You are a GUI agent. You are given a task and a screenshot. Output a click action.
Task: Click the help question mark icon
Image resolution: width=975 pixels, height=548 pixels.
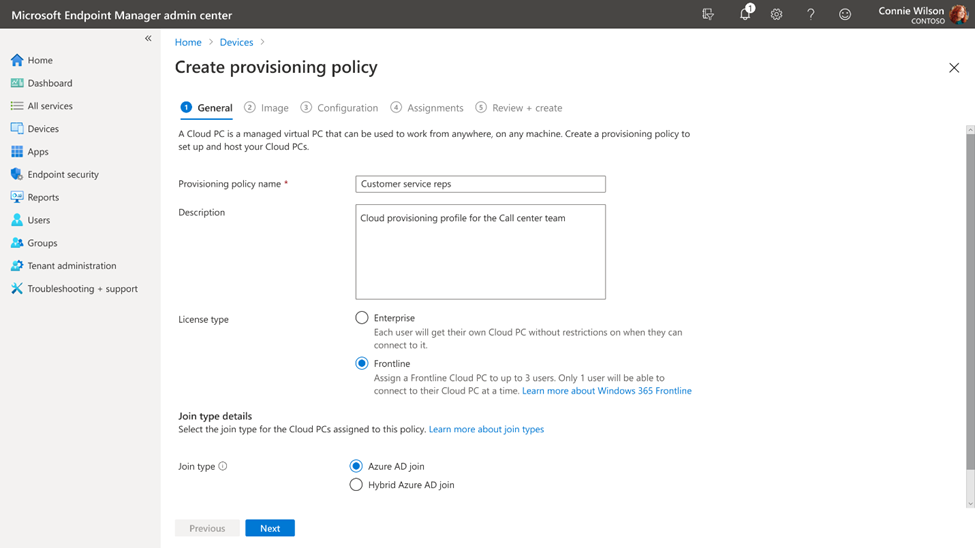click(811, 14)
